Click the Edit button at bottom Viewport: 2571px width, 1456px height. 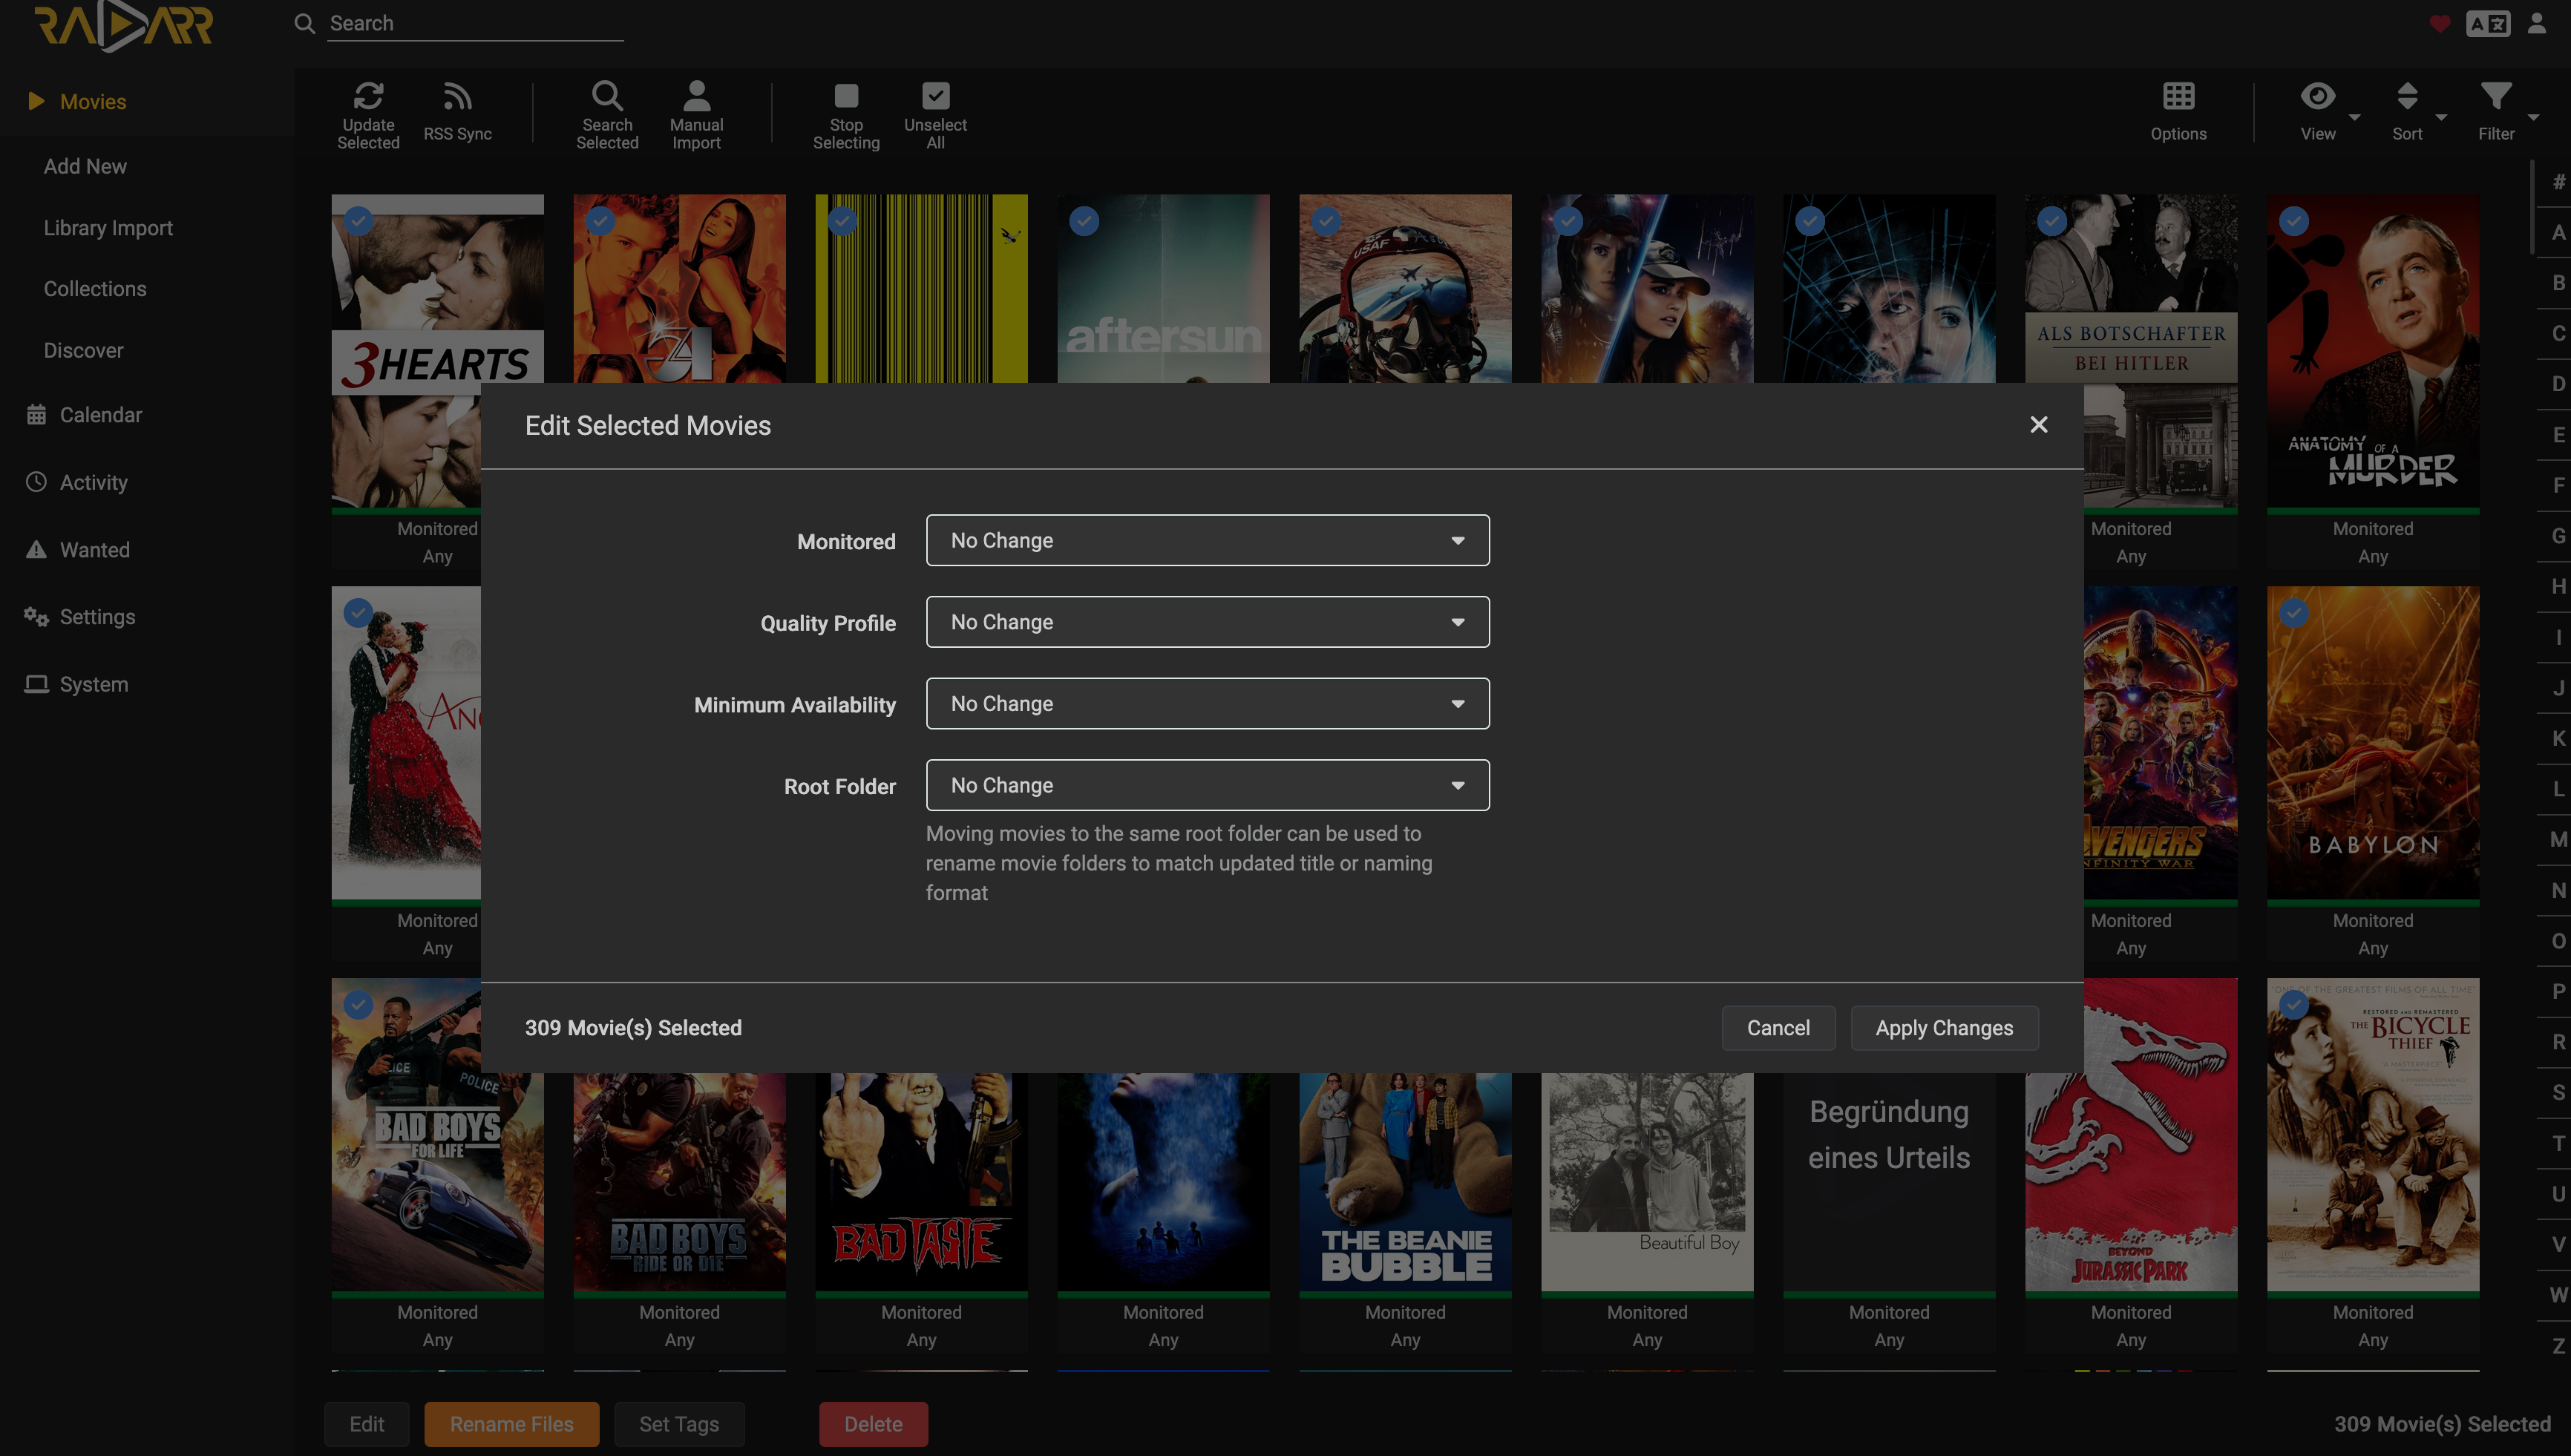(x=366, y=1424)
